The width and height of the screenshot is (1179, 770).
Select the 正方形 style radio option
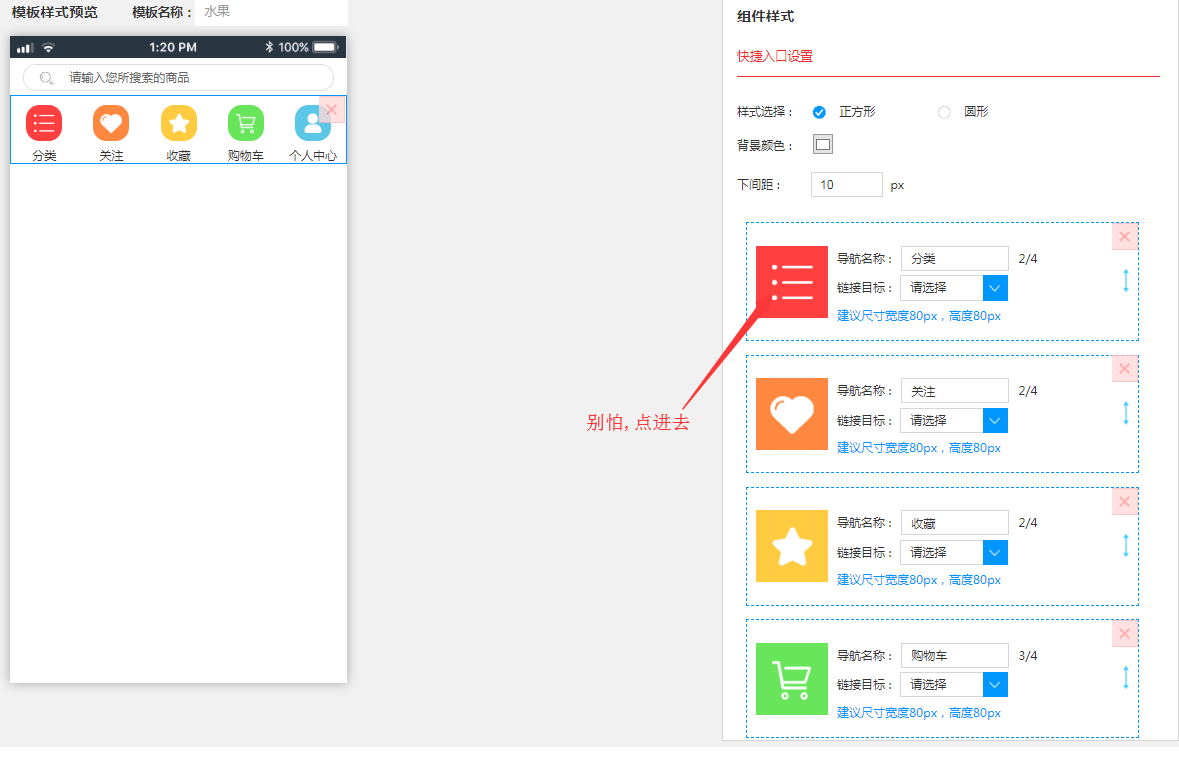tap(819, 112)
